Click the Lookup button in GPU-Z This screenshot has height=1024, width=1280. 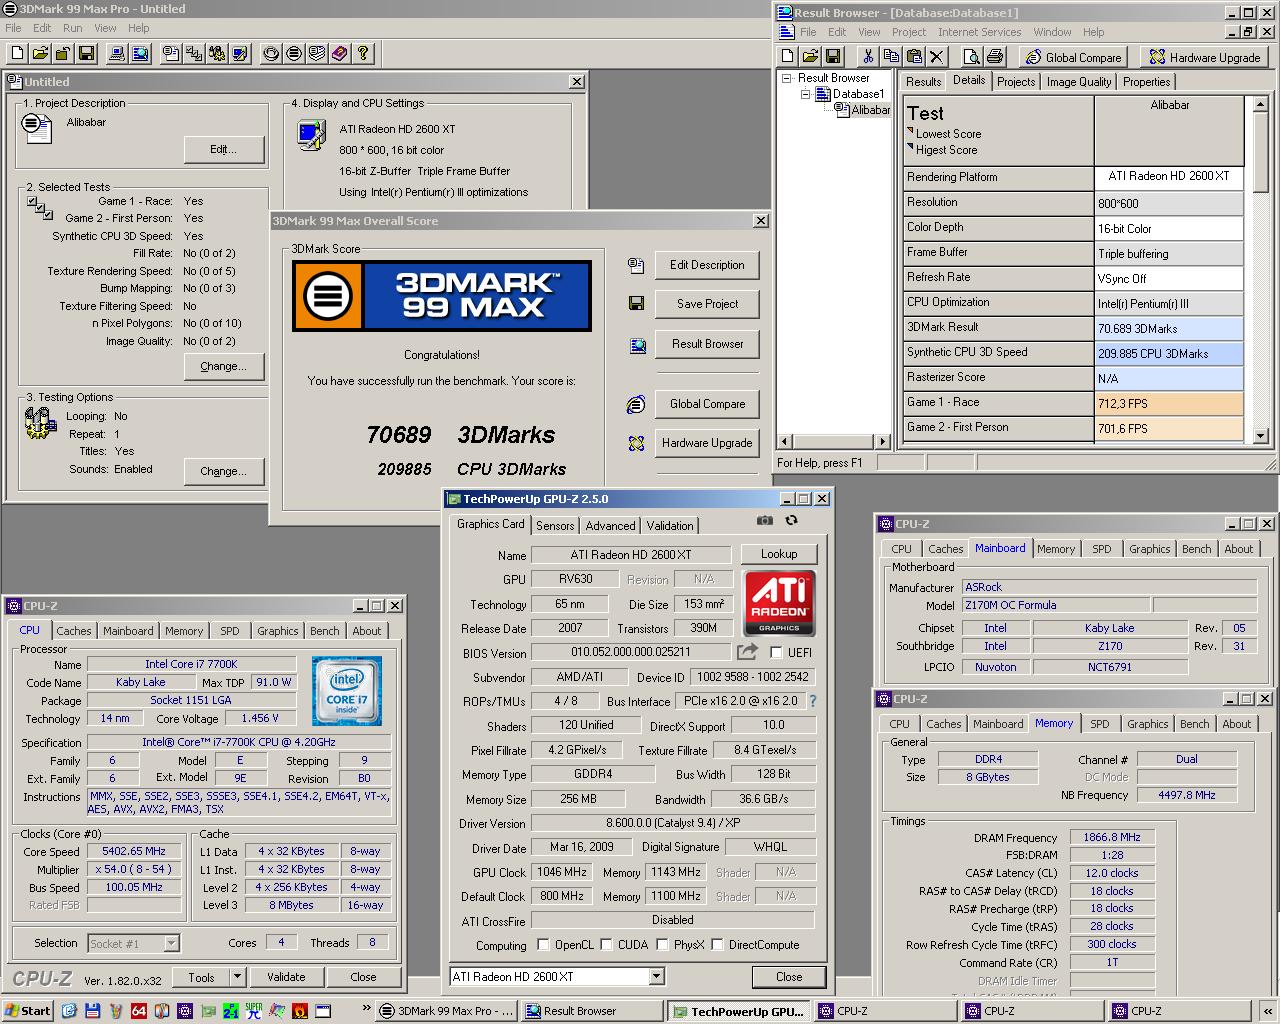[779, 554]
